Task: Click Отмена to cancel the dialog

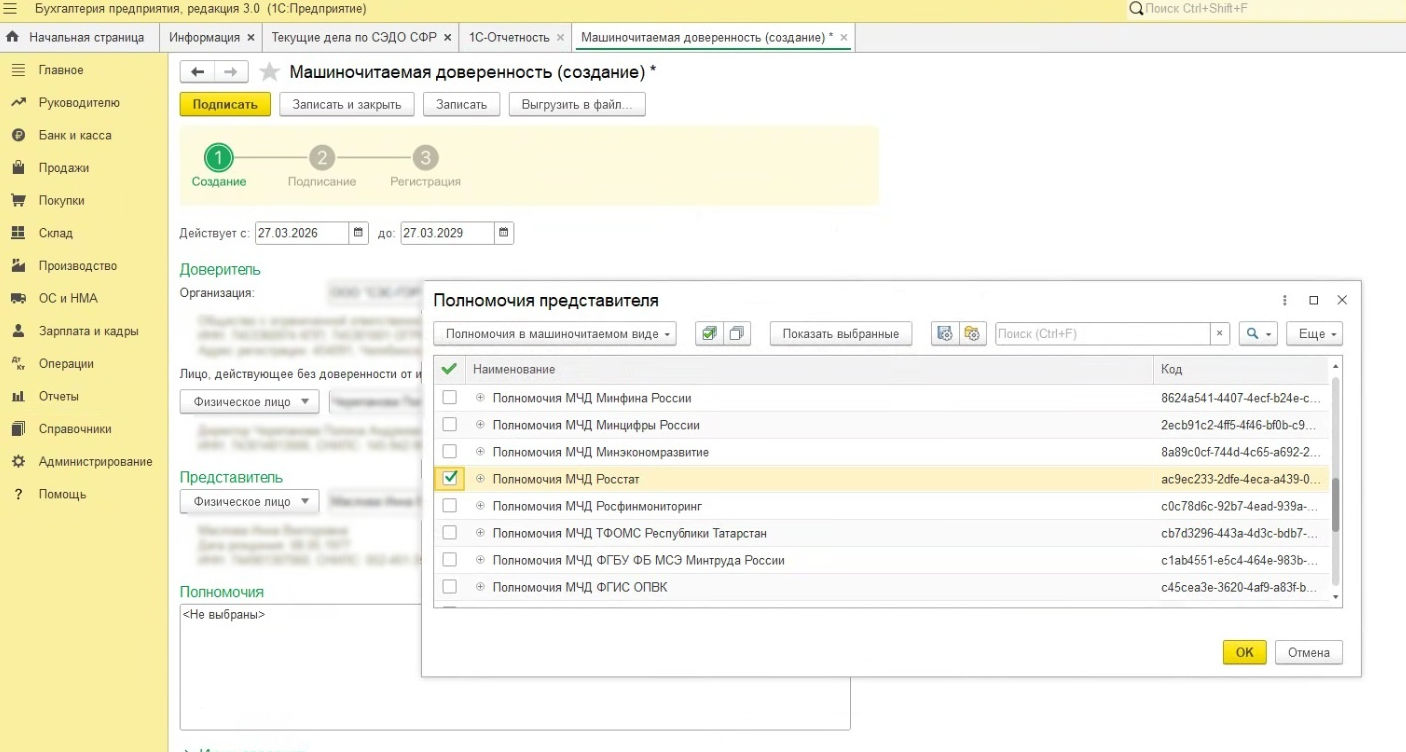Action: [1309, 652]
